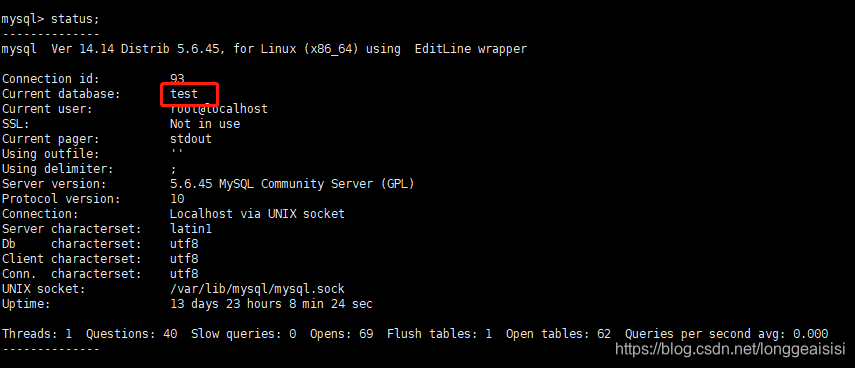Screen dimensions: 855x368
Task: Select the 'stdout' pager value
Action: [x=191, y=139]
